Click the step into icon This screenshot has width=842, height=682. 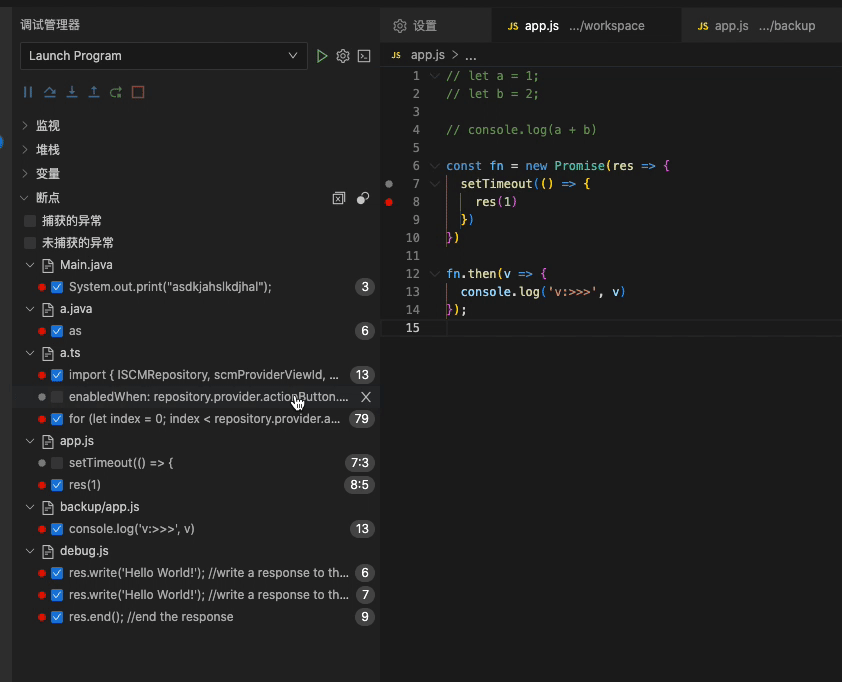(72, 92)
